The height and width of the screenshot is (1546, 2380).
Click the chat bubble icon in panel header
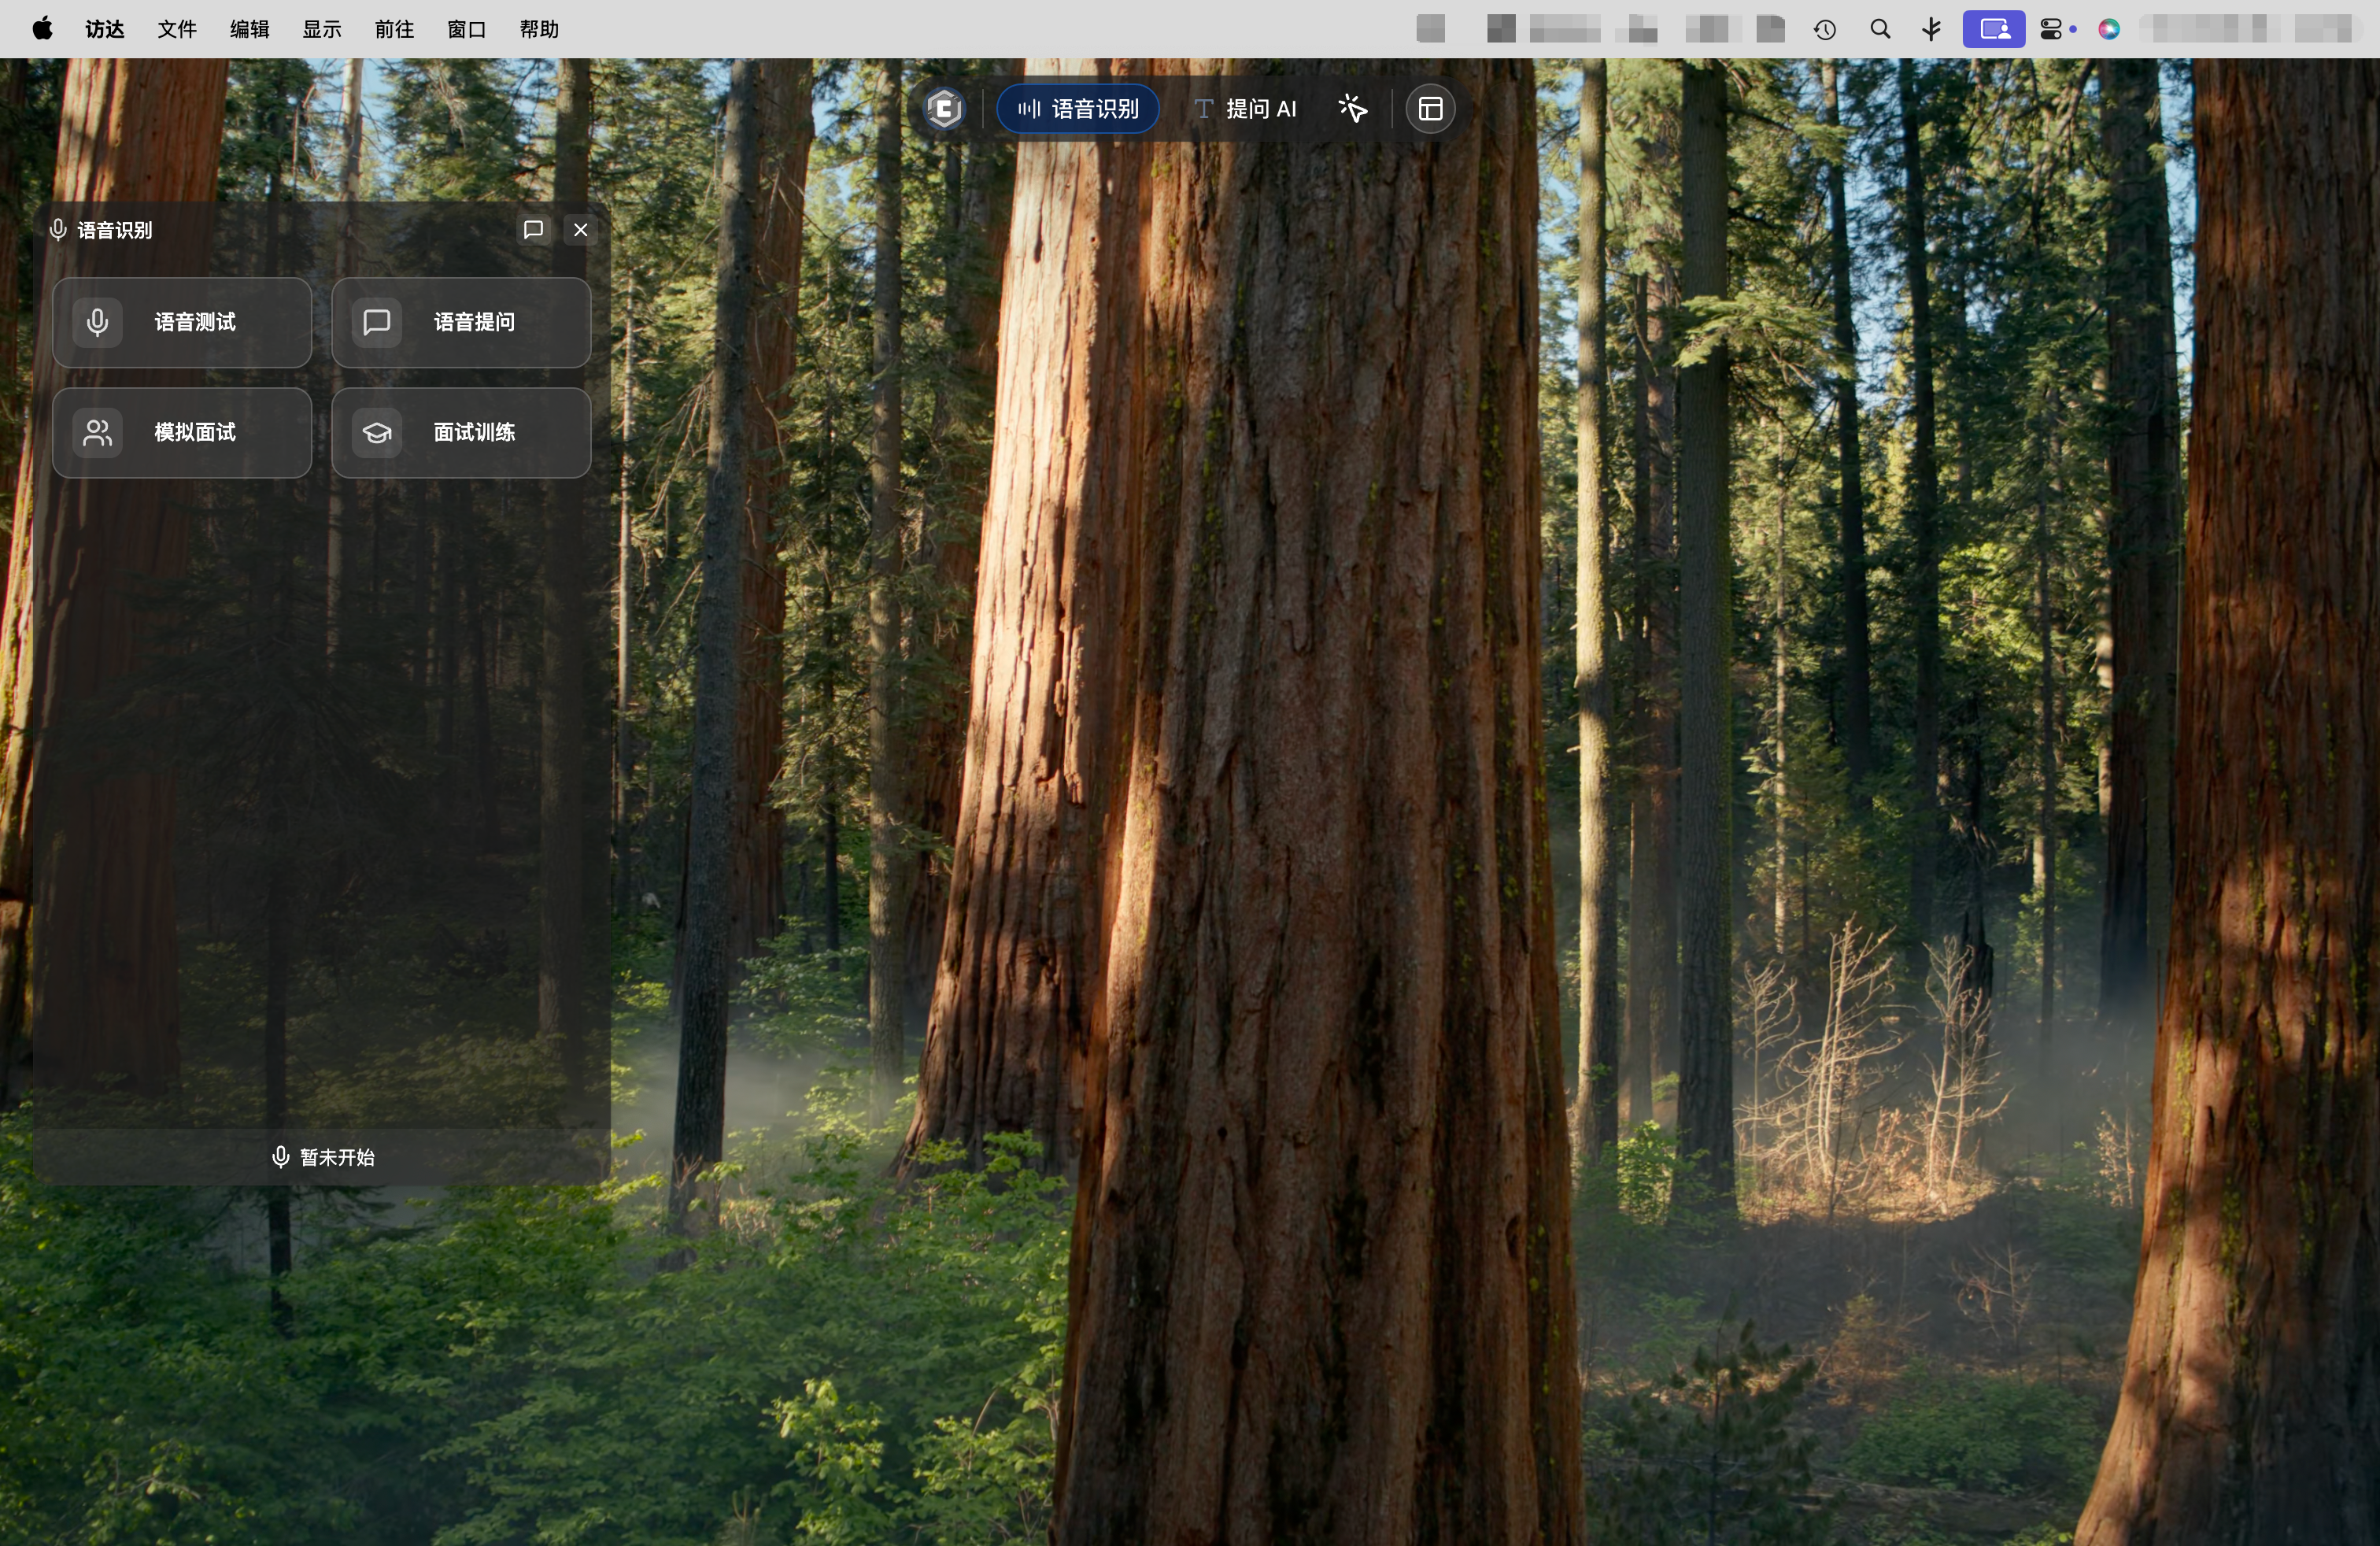533,229
